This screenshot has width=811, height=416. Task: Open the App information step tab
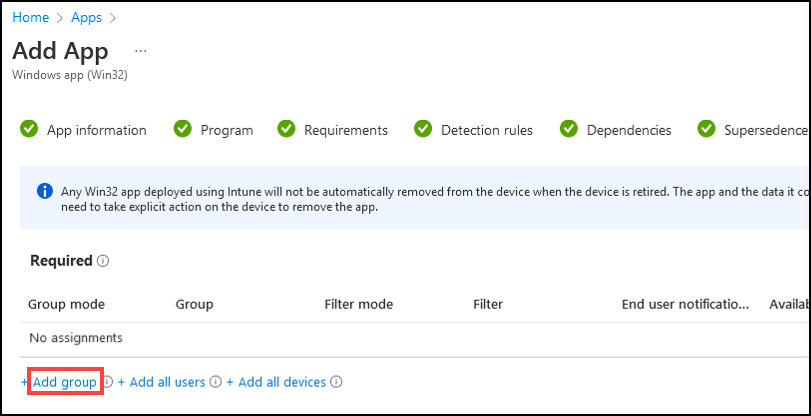coord(97,130)
